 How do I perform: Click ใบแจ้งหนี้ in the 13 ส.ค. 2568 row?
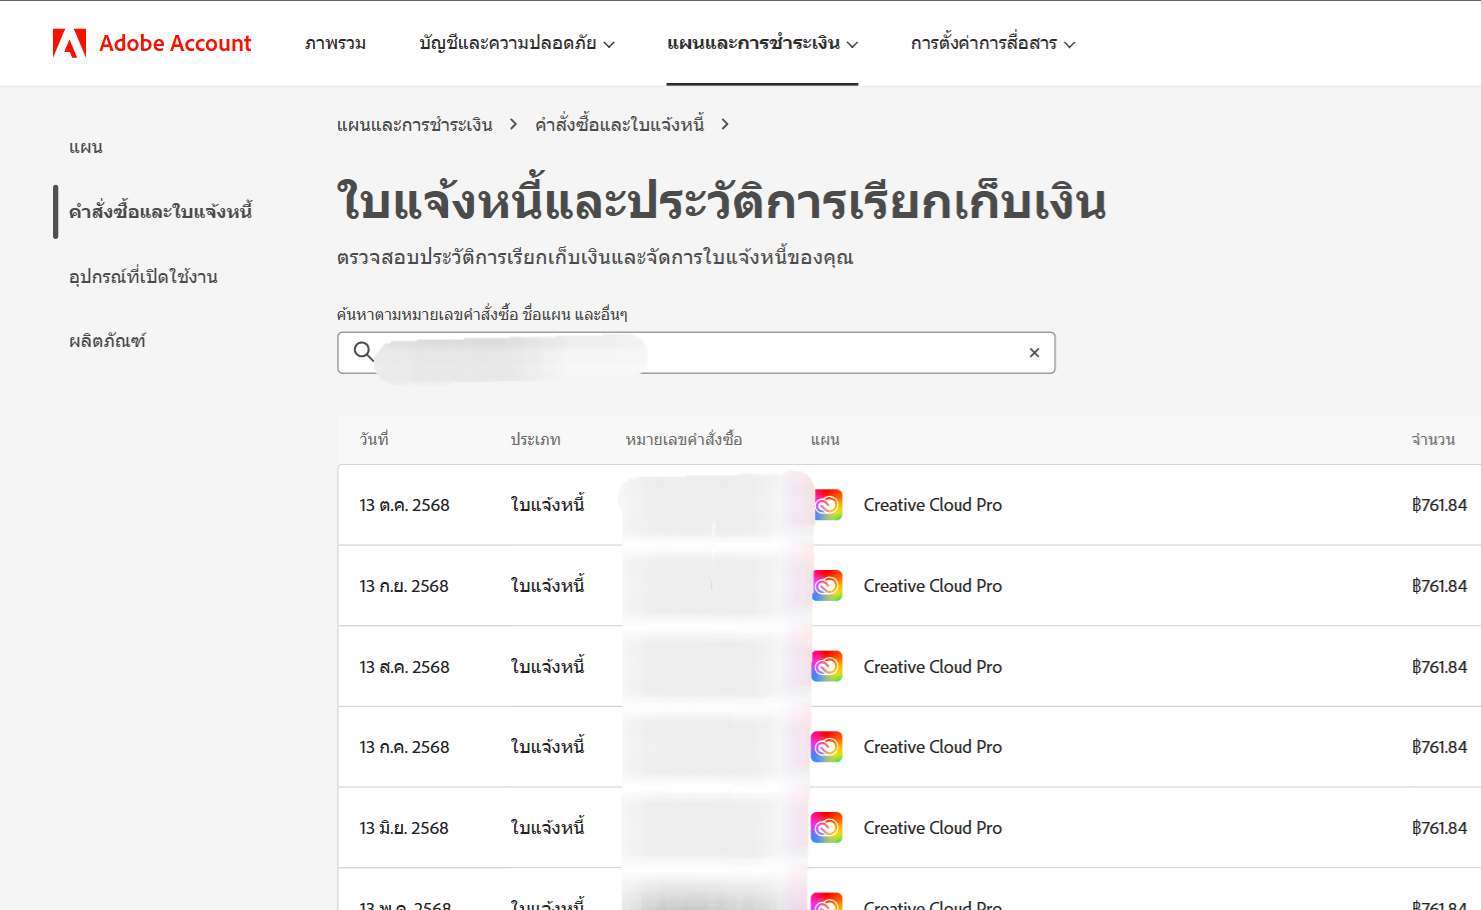click(547, 666)
